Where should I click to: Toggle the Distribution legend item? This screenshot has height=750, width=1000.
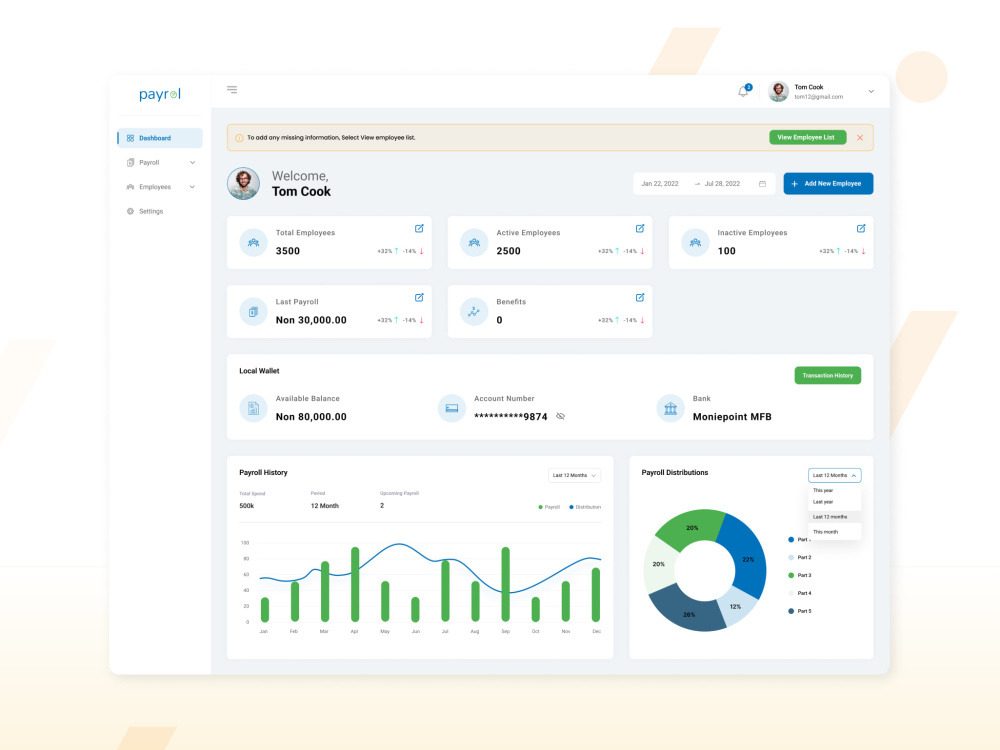(x=585, y=507)
